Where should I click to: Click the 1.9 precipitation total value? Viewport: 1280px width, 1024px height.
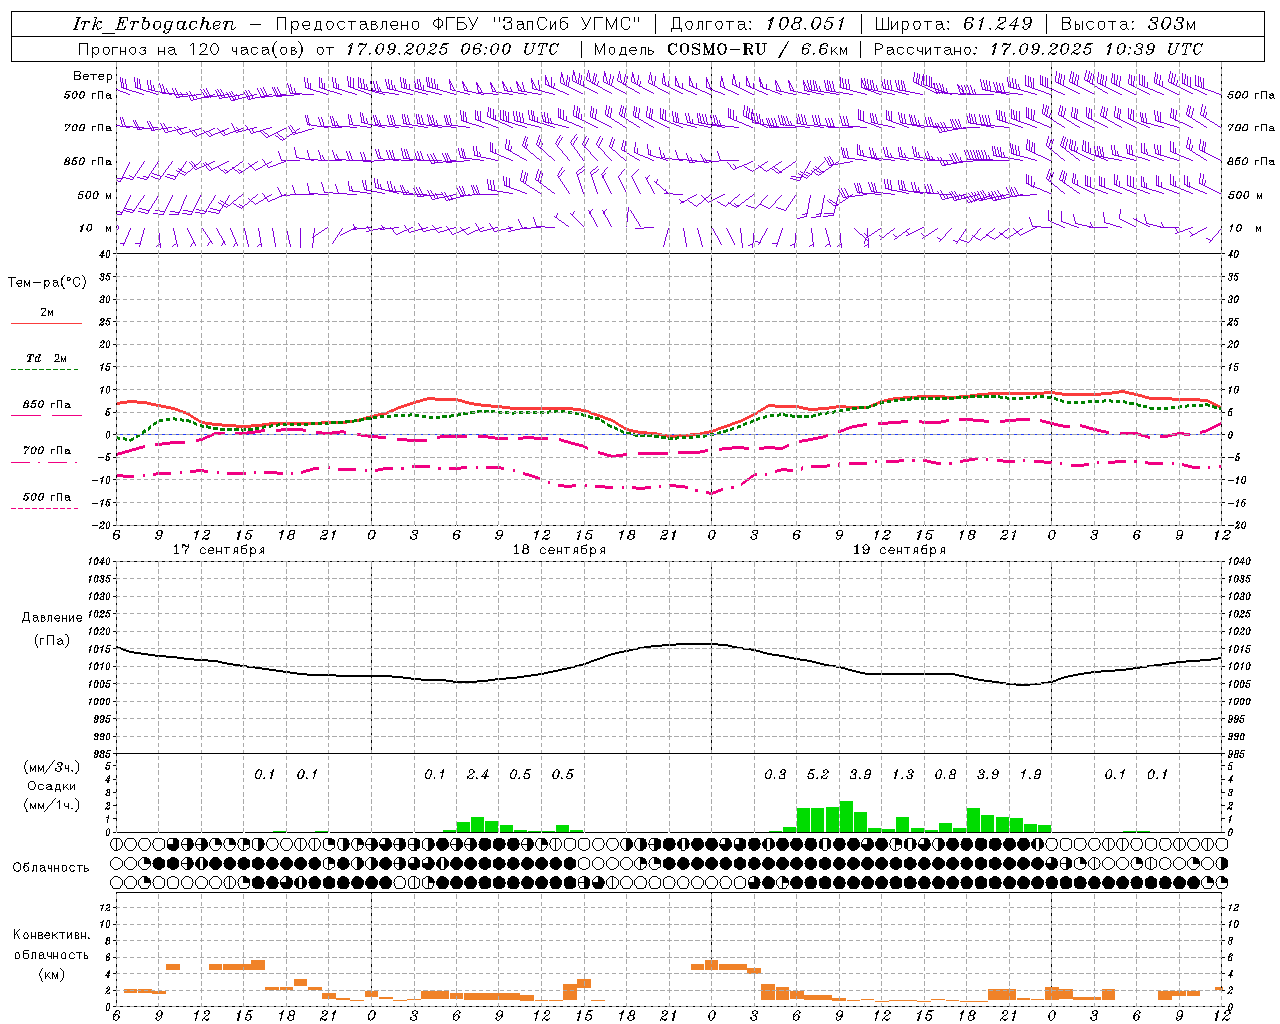pos(1030,774)
